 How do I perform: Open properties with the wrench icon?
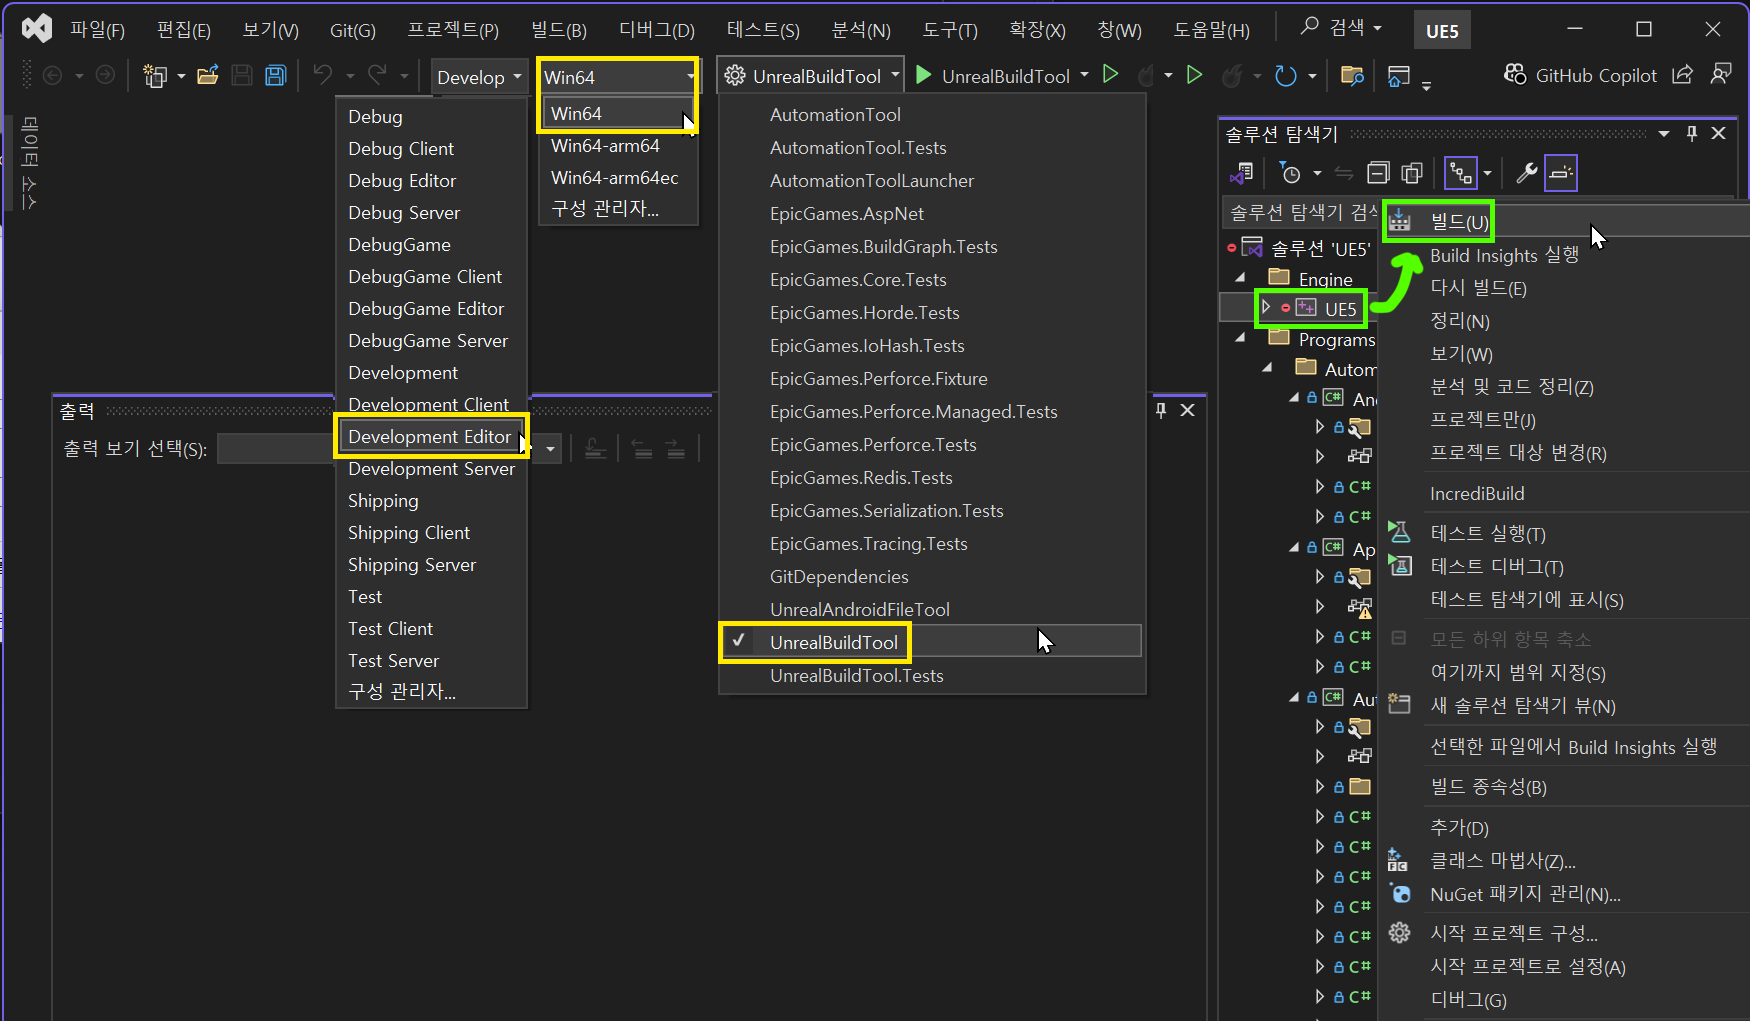point(1526,173)
